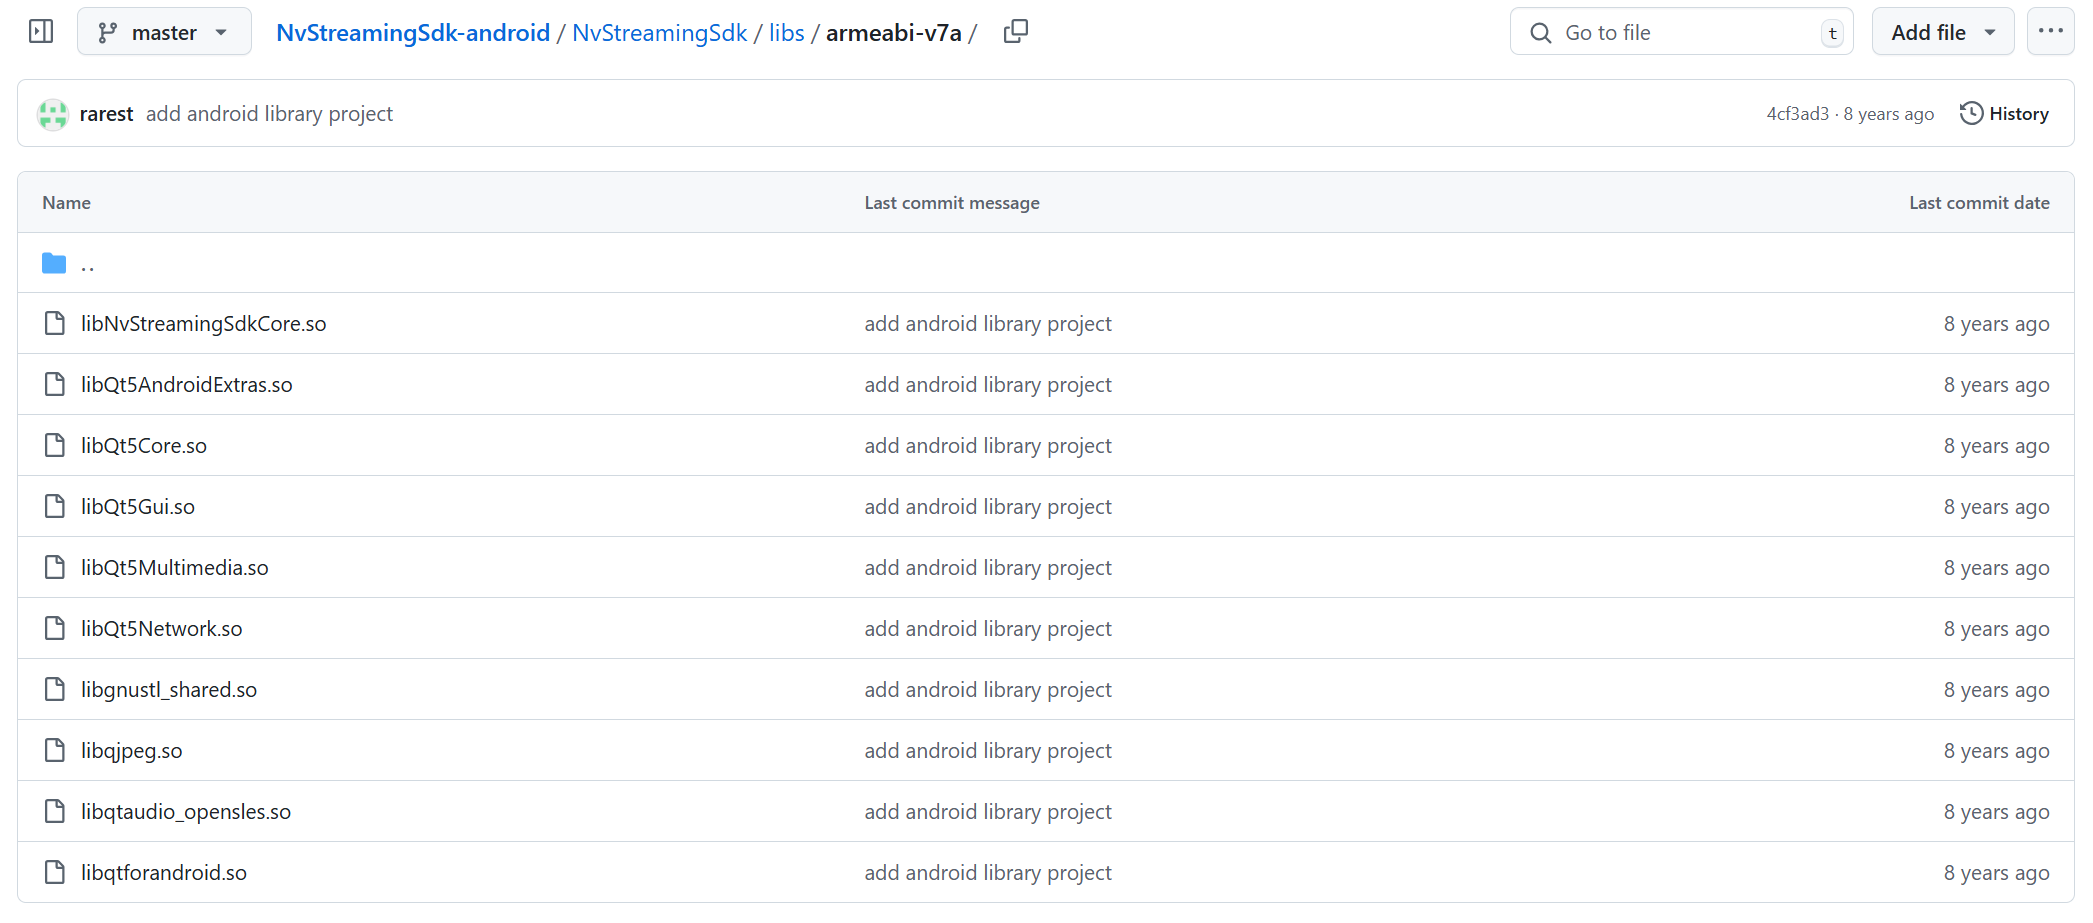Open libQt5Core.so file
The width and height of the screenshot is (2093, 923).
144,446
